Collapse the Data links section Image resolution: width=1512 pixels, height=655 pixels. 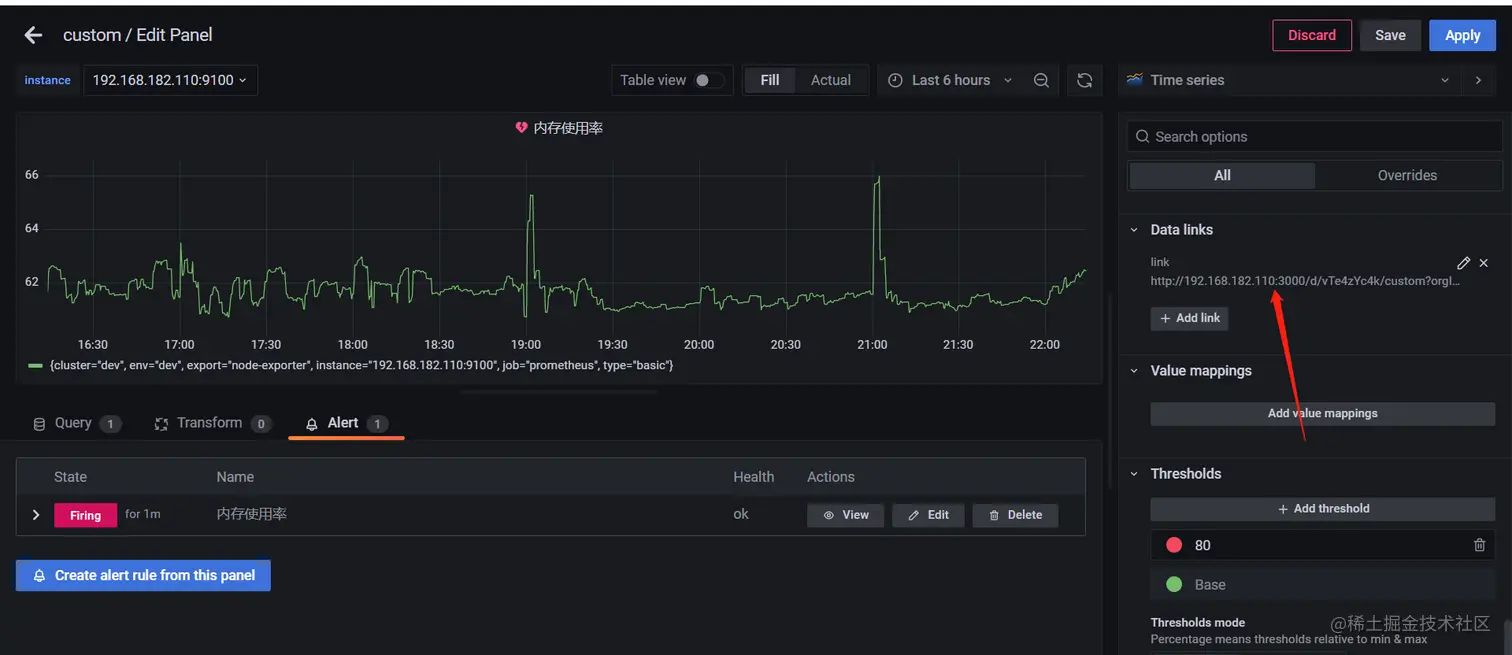[1134, 229]
